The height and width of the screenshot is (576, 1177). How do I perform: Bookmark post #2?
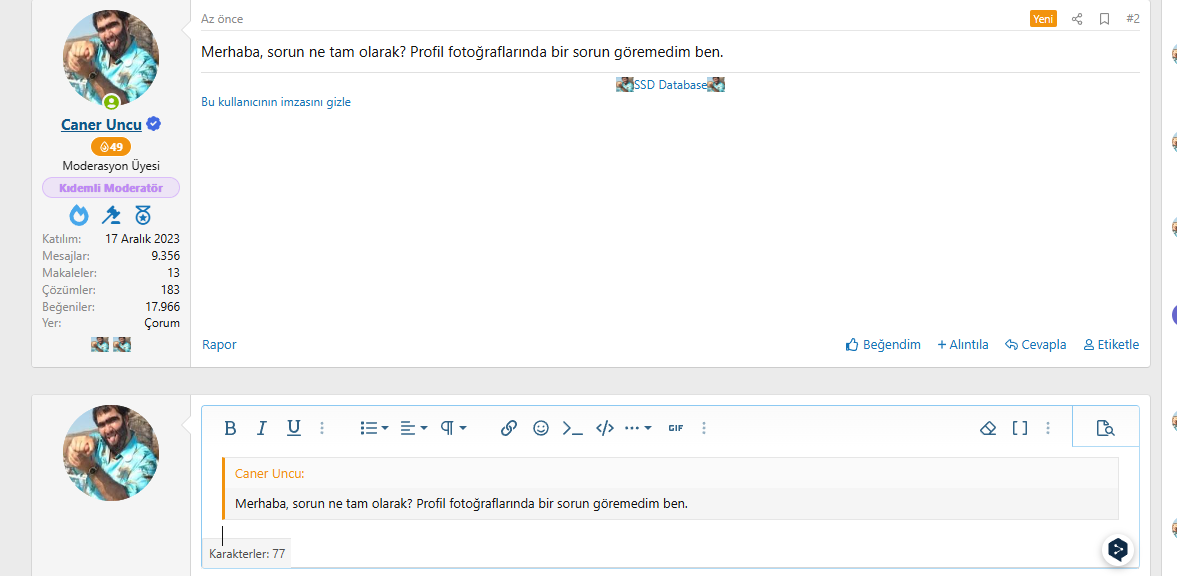[x=1104, y=20]
